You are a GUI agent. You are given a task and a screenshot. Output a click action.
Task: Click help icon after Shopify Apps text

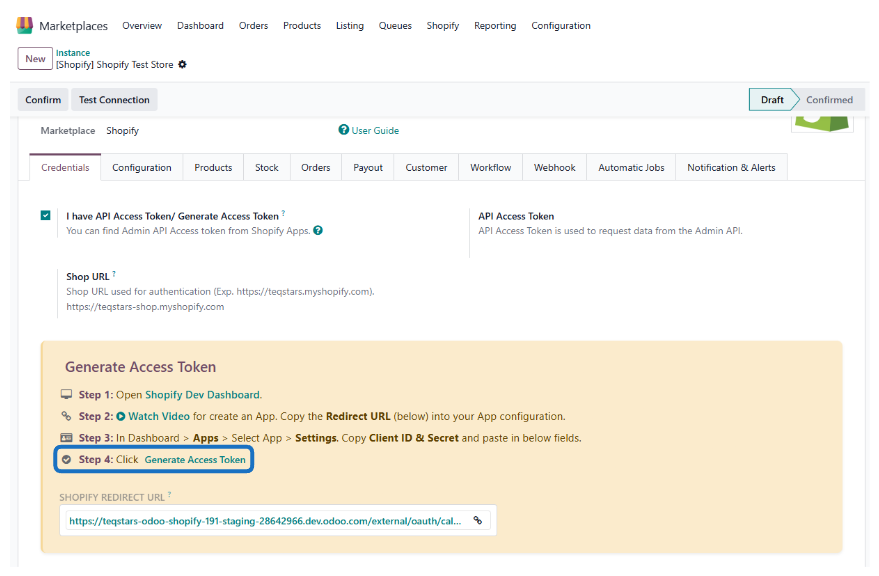318,230
